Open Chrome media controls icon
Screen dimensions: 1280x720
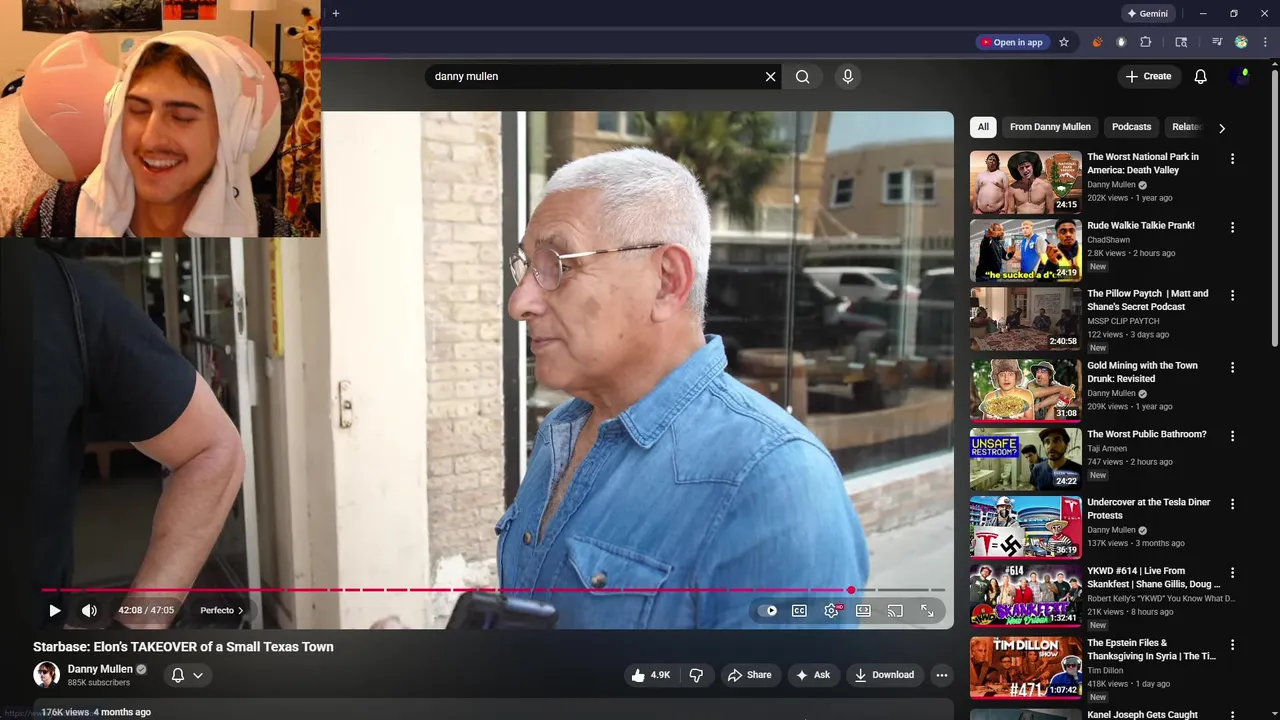(x=1217, y=42)
